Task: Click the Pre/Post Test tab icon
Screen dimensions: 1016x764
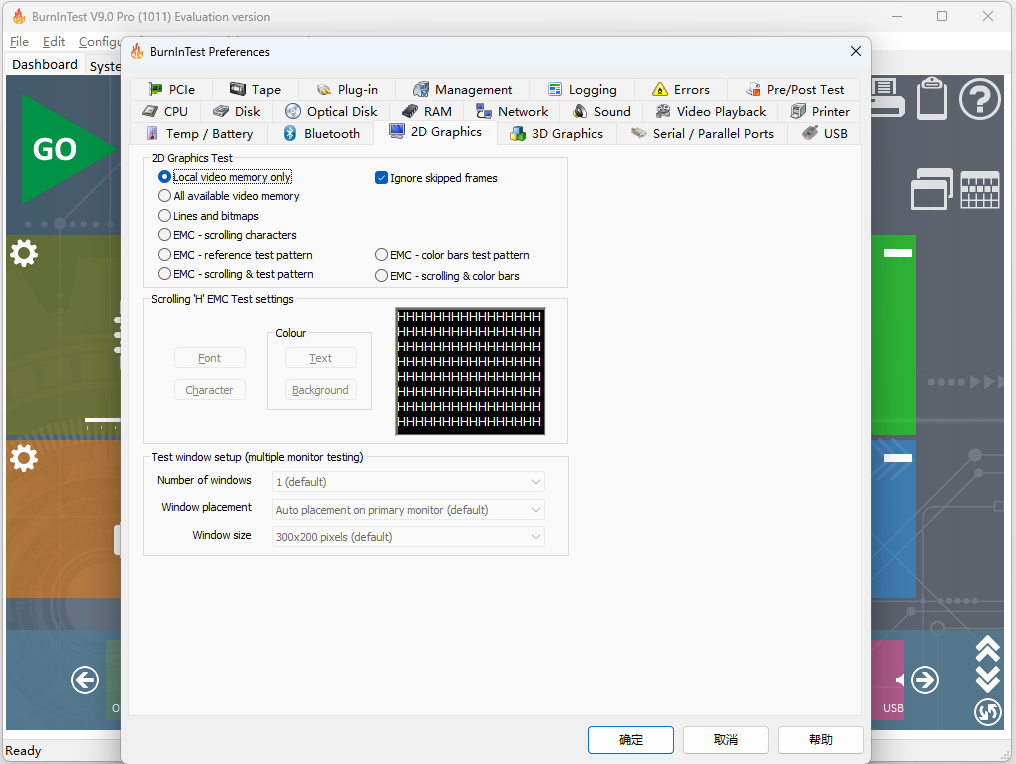Action: click(753, 89)
